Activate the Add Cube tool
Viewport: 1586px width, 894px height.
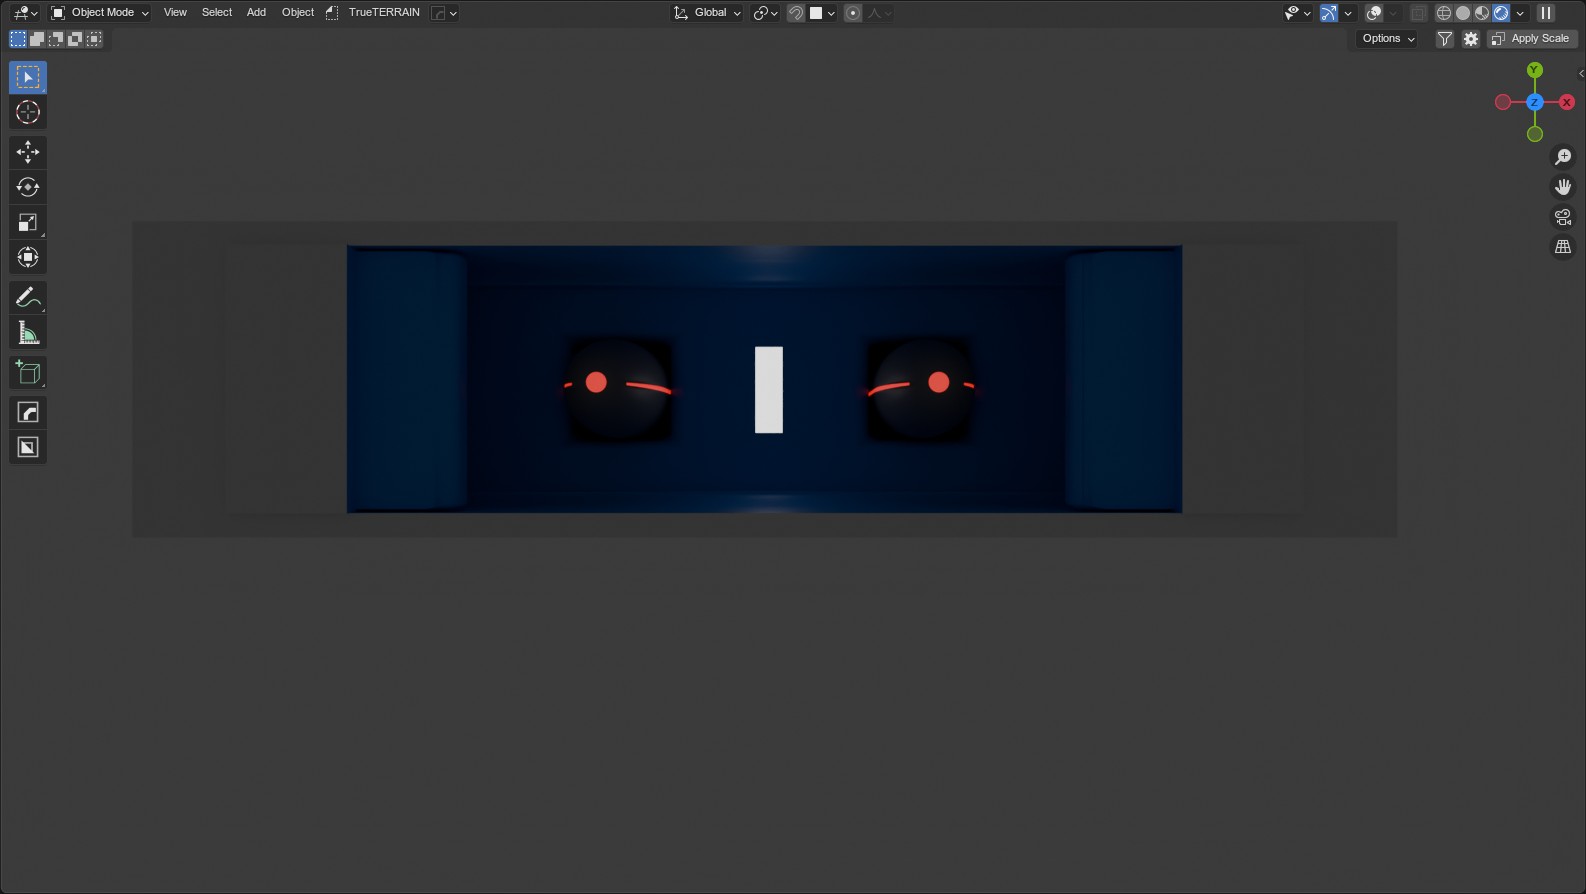[x=28, y=372]
